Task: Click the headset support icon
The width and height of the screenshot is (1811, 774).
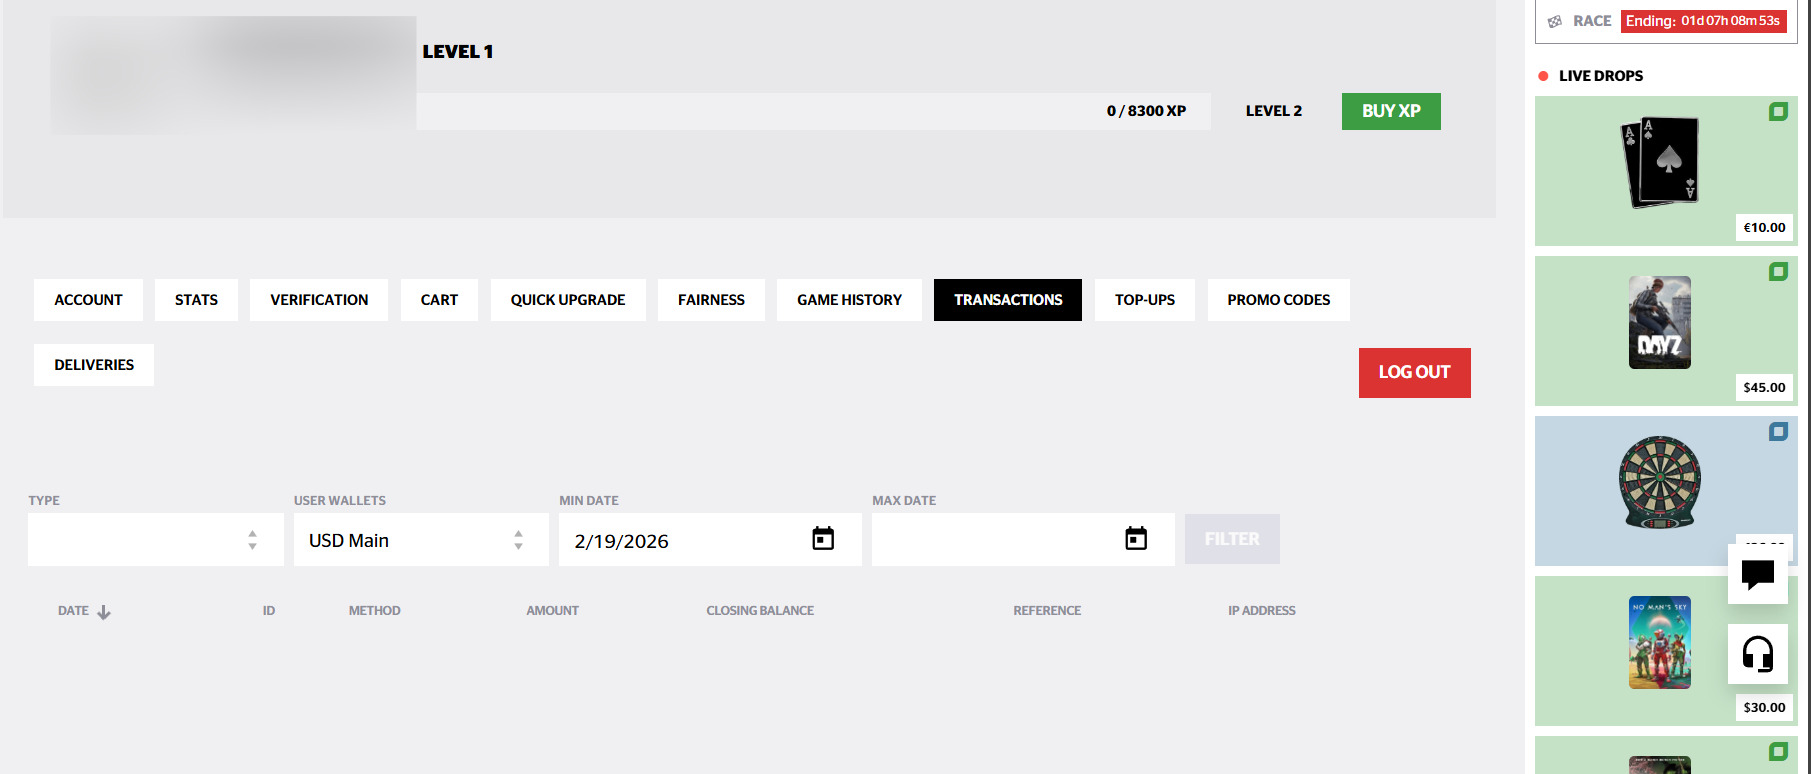Action: tap(1757, 654)
